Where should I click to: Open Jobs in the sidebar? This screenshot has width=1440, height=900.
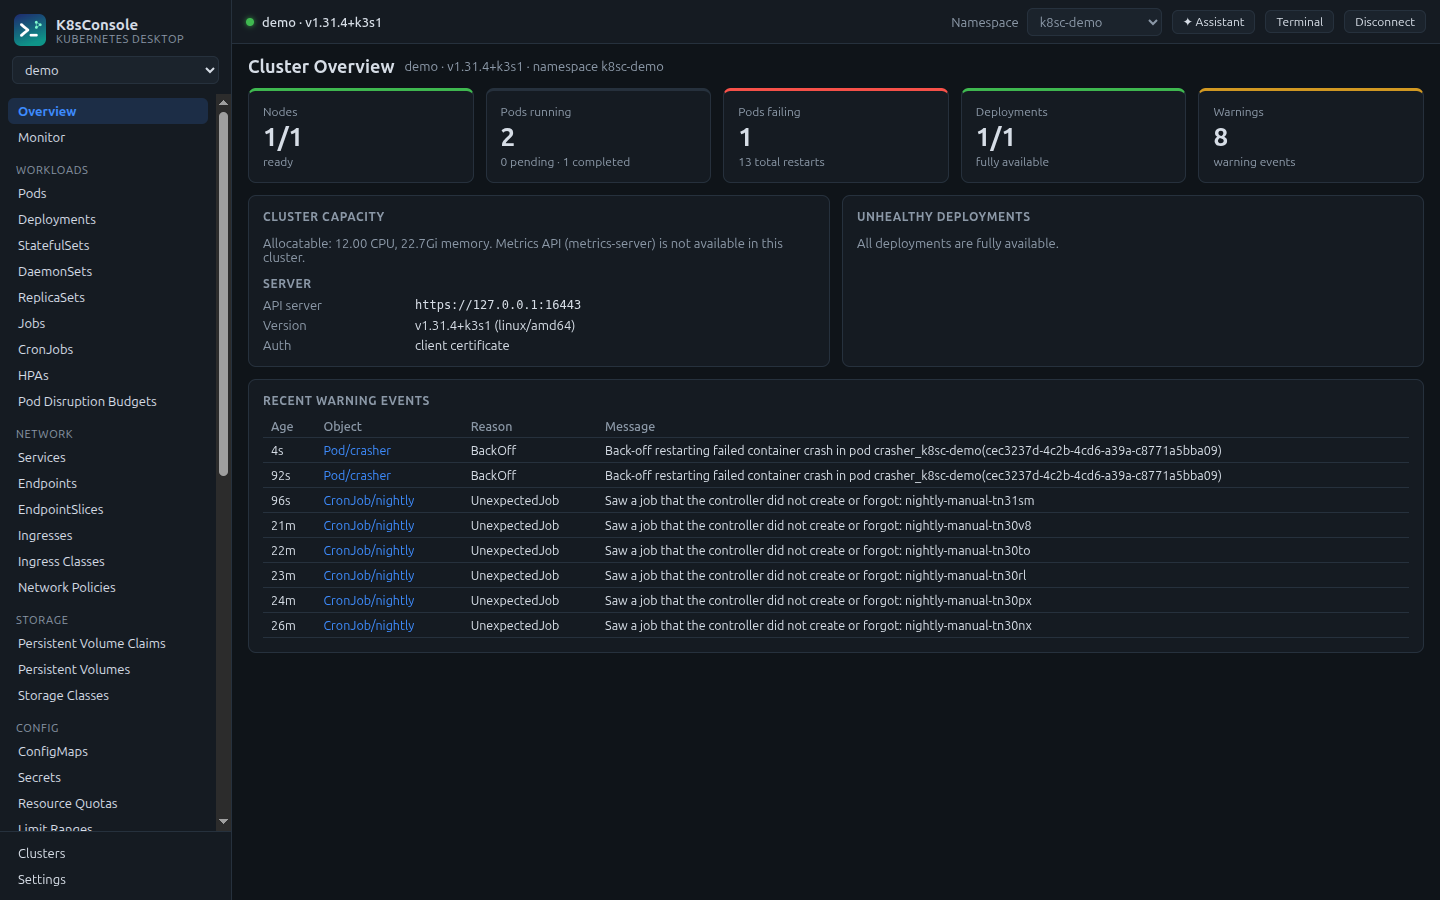point(108,323)
